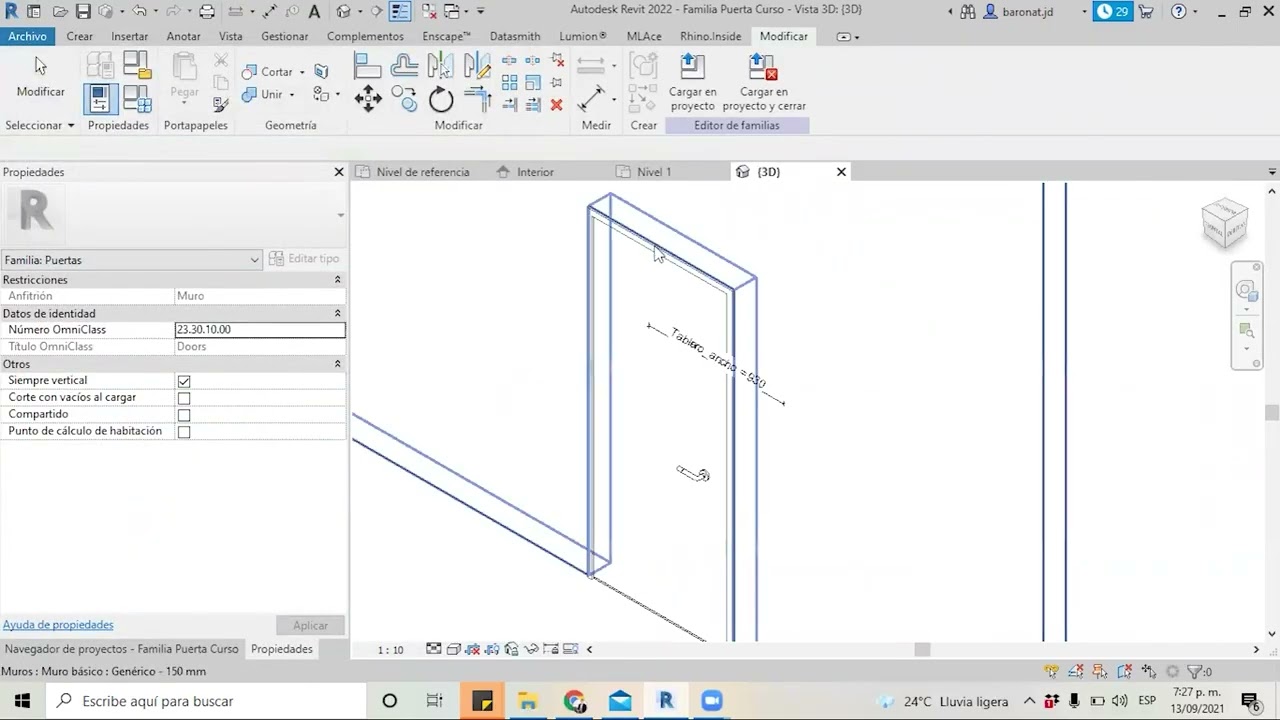Open the Unir dropdown arrow
The height and width of the screenshot is (720, 1280).
click(292, 95)
